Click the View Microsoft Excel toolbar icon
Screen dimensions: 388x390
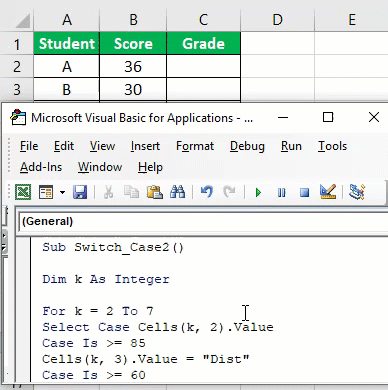click(23, 192)
